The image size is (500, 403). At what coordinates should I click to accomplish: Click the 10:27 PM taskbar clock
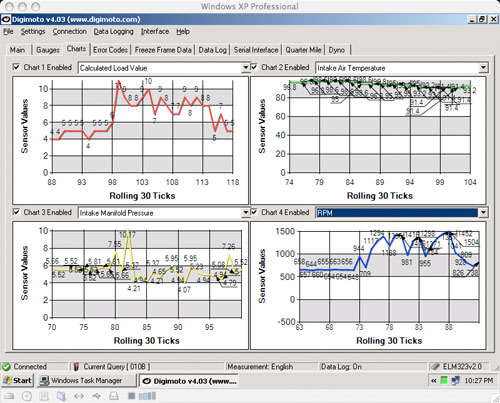[479, 380]
